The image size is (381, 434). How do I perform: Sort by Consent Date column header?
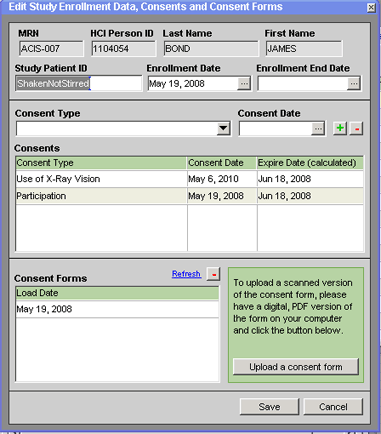(x=222, y=163)
